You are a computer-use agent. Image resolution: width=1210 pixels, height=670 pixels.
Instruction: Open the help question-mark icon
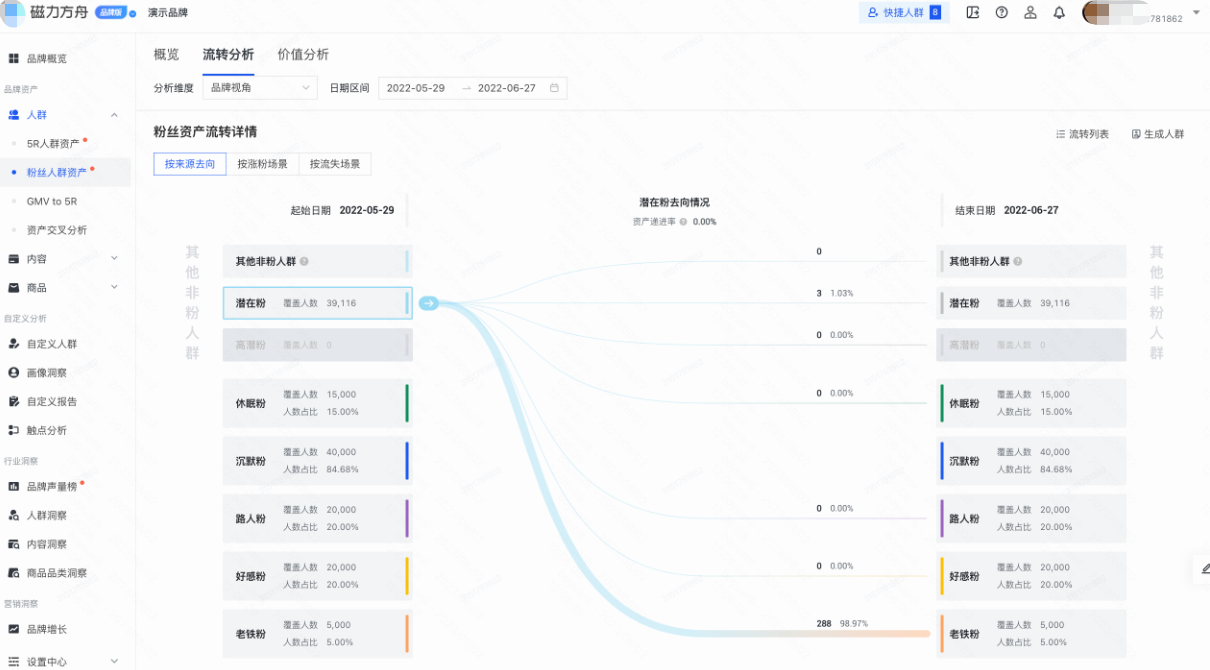pyautogui.click(x=1001, y=13)
